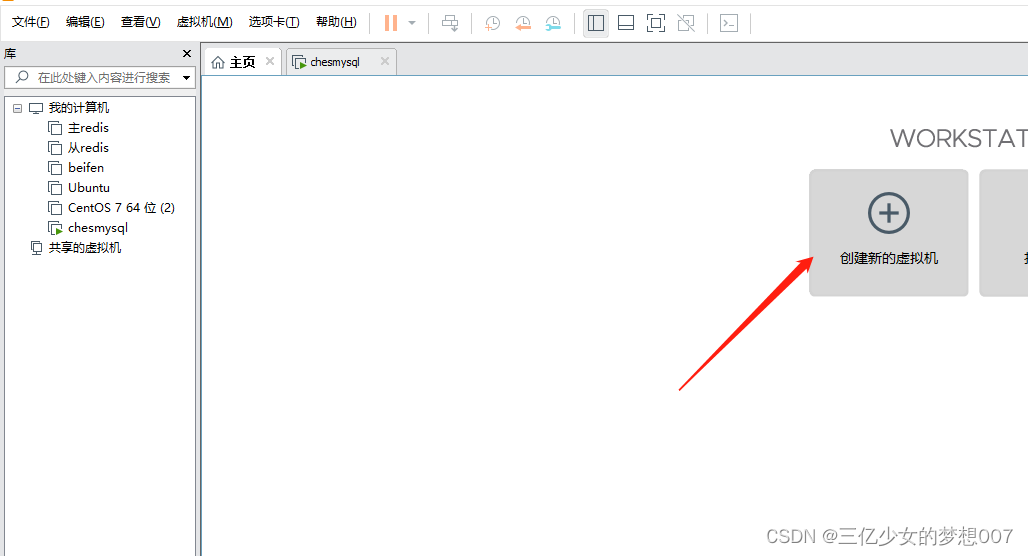The width and height of the screenshot is (1028, 556).
Task: Open the snapshot manager icon
Action: [x=553, y=23]
